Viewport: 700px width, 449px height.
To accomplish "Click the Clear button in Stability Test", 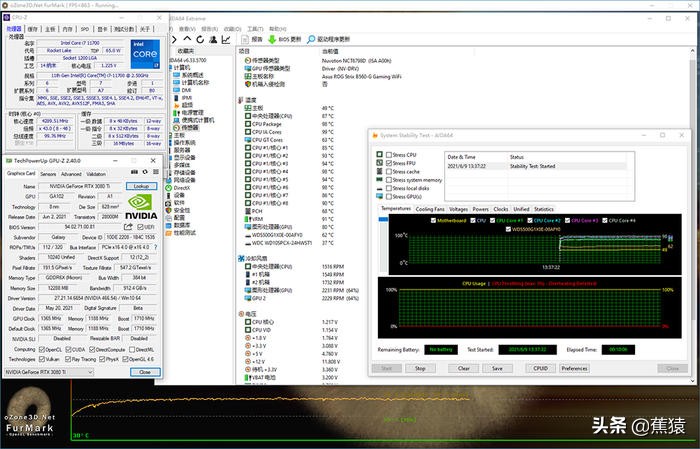I will coord(463,368).
